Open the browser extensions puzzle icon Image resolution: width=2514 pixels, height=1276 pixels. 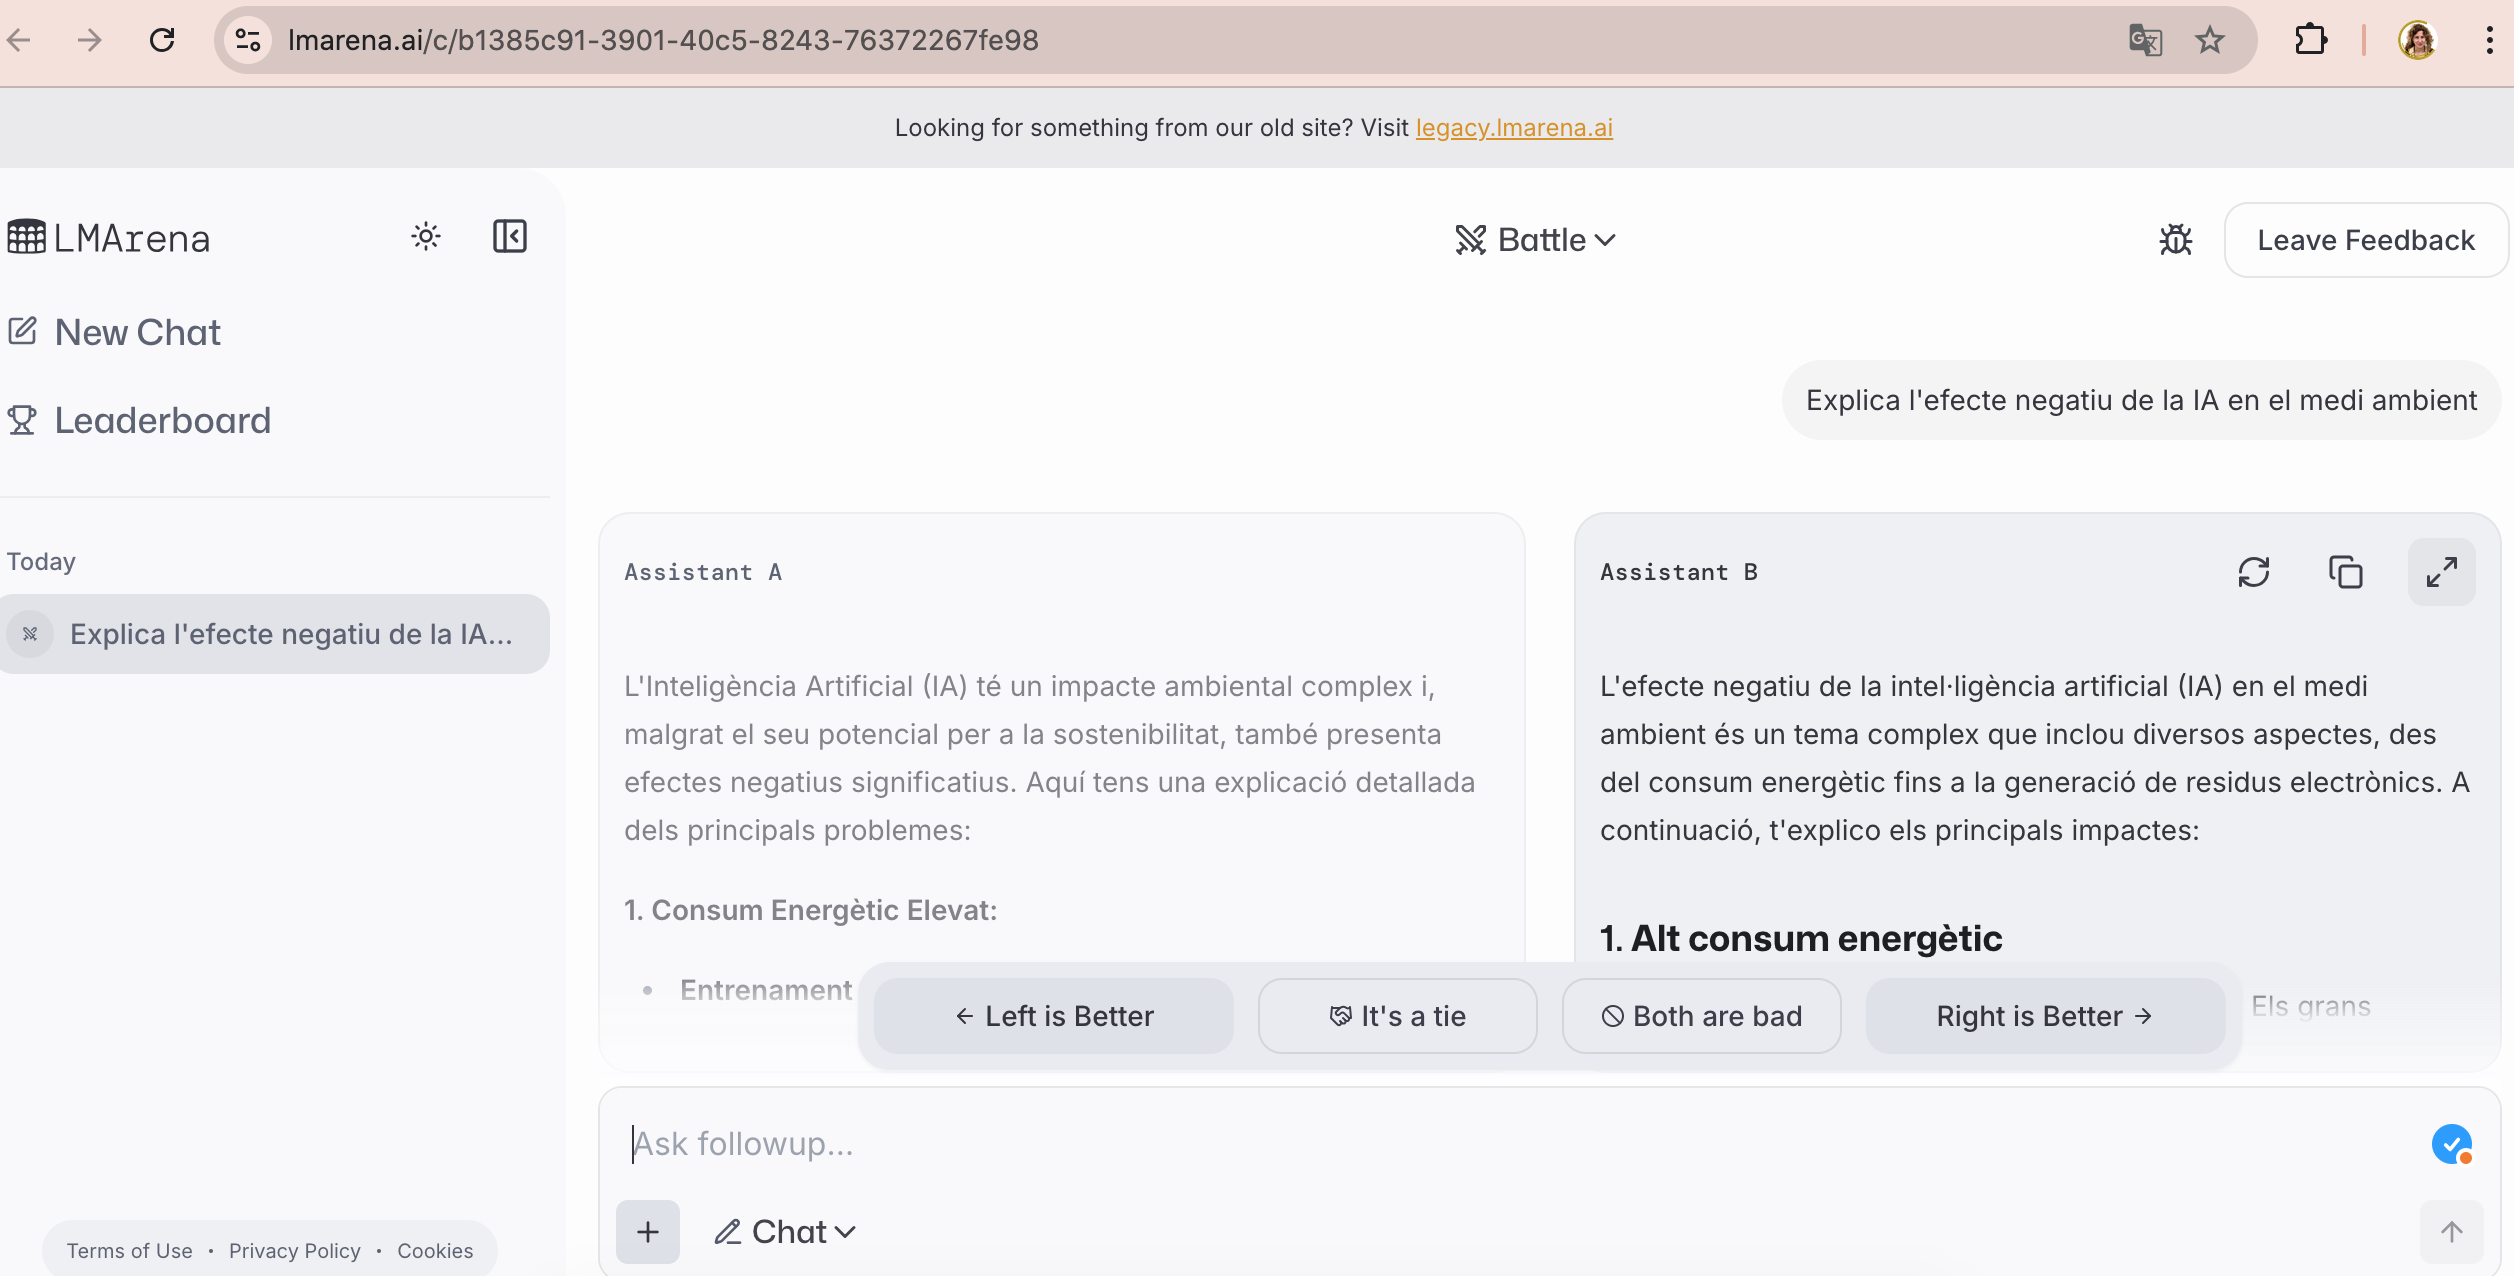coord(2310,40)
